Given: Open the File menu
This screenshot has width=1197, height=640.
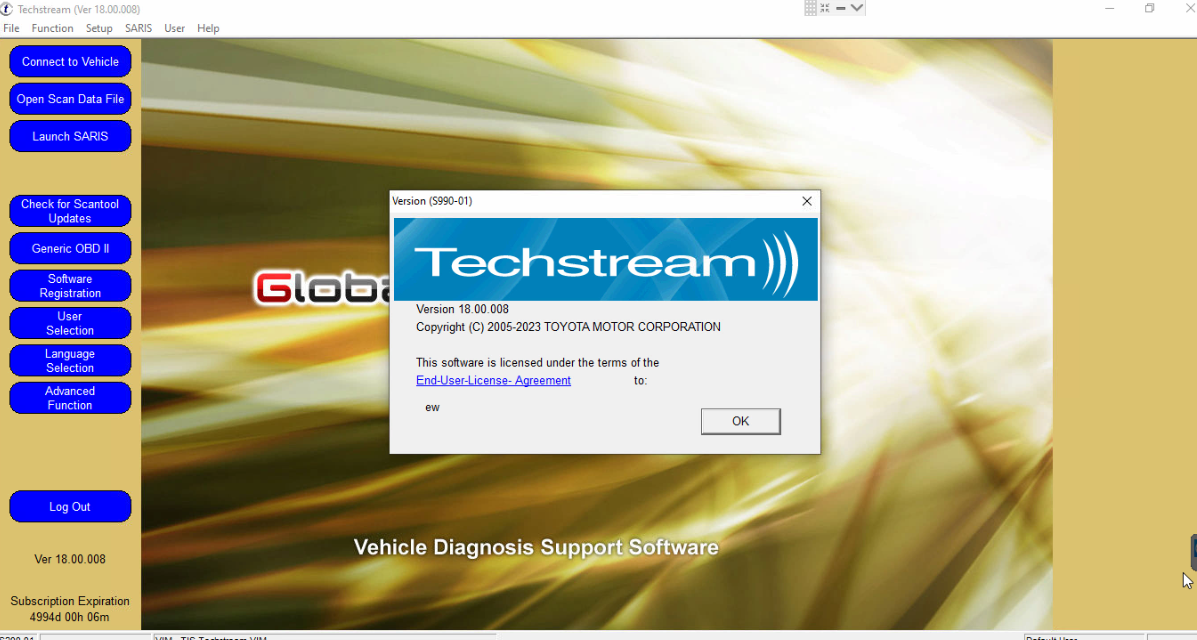Looking at the screenshot, I should (11, 28).
